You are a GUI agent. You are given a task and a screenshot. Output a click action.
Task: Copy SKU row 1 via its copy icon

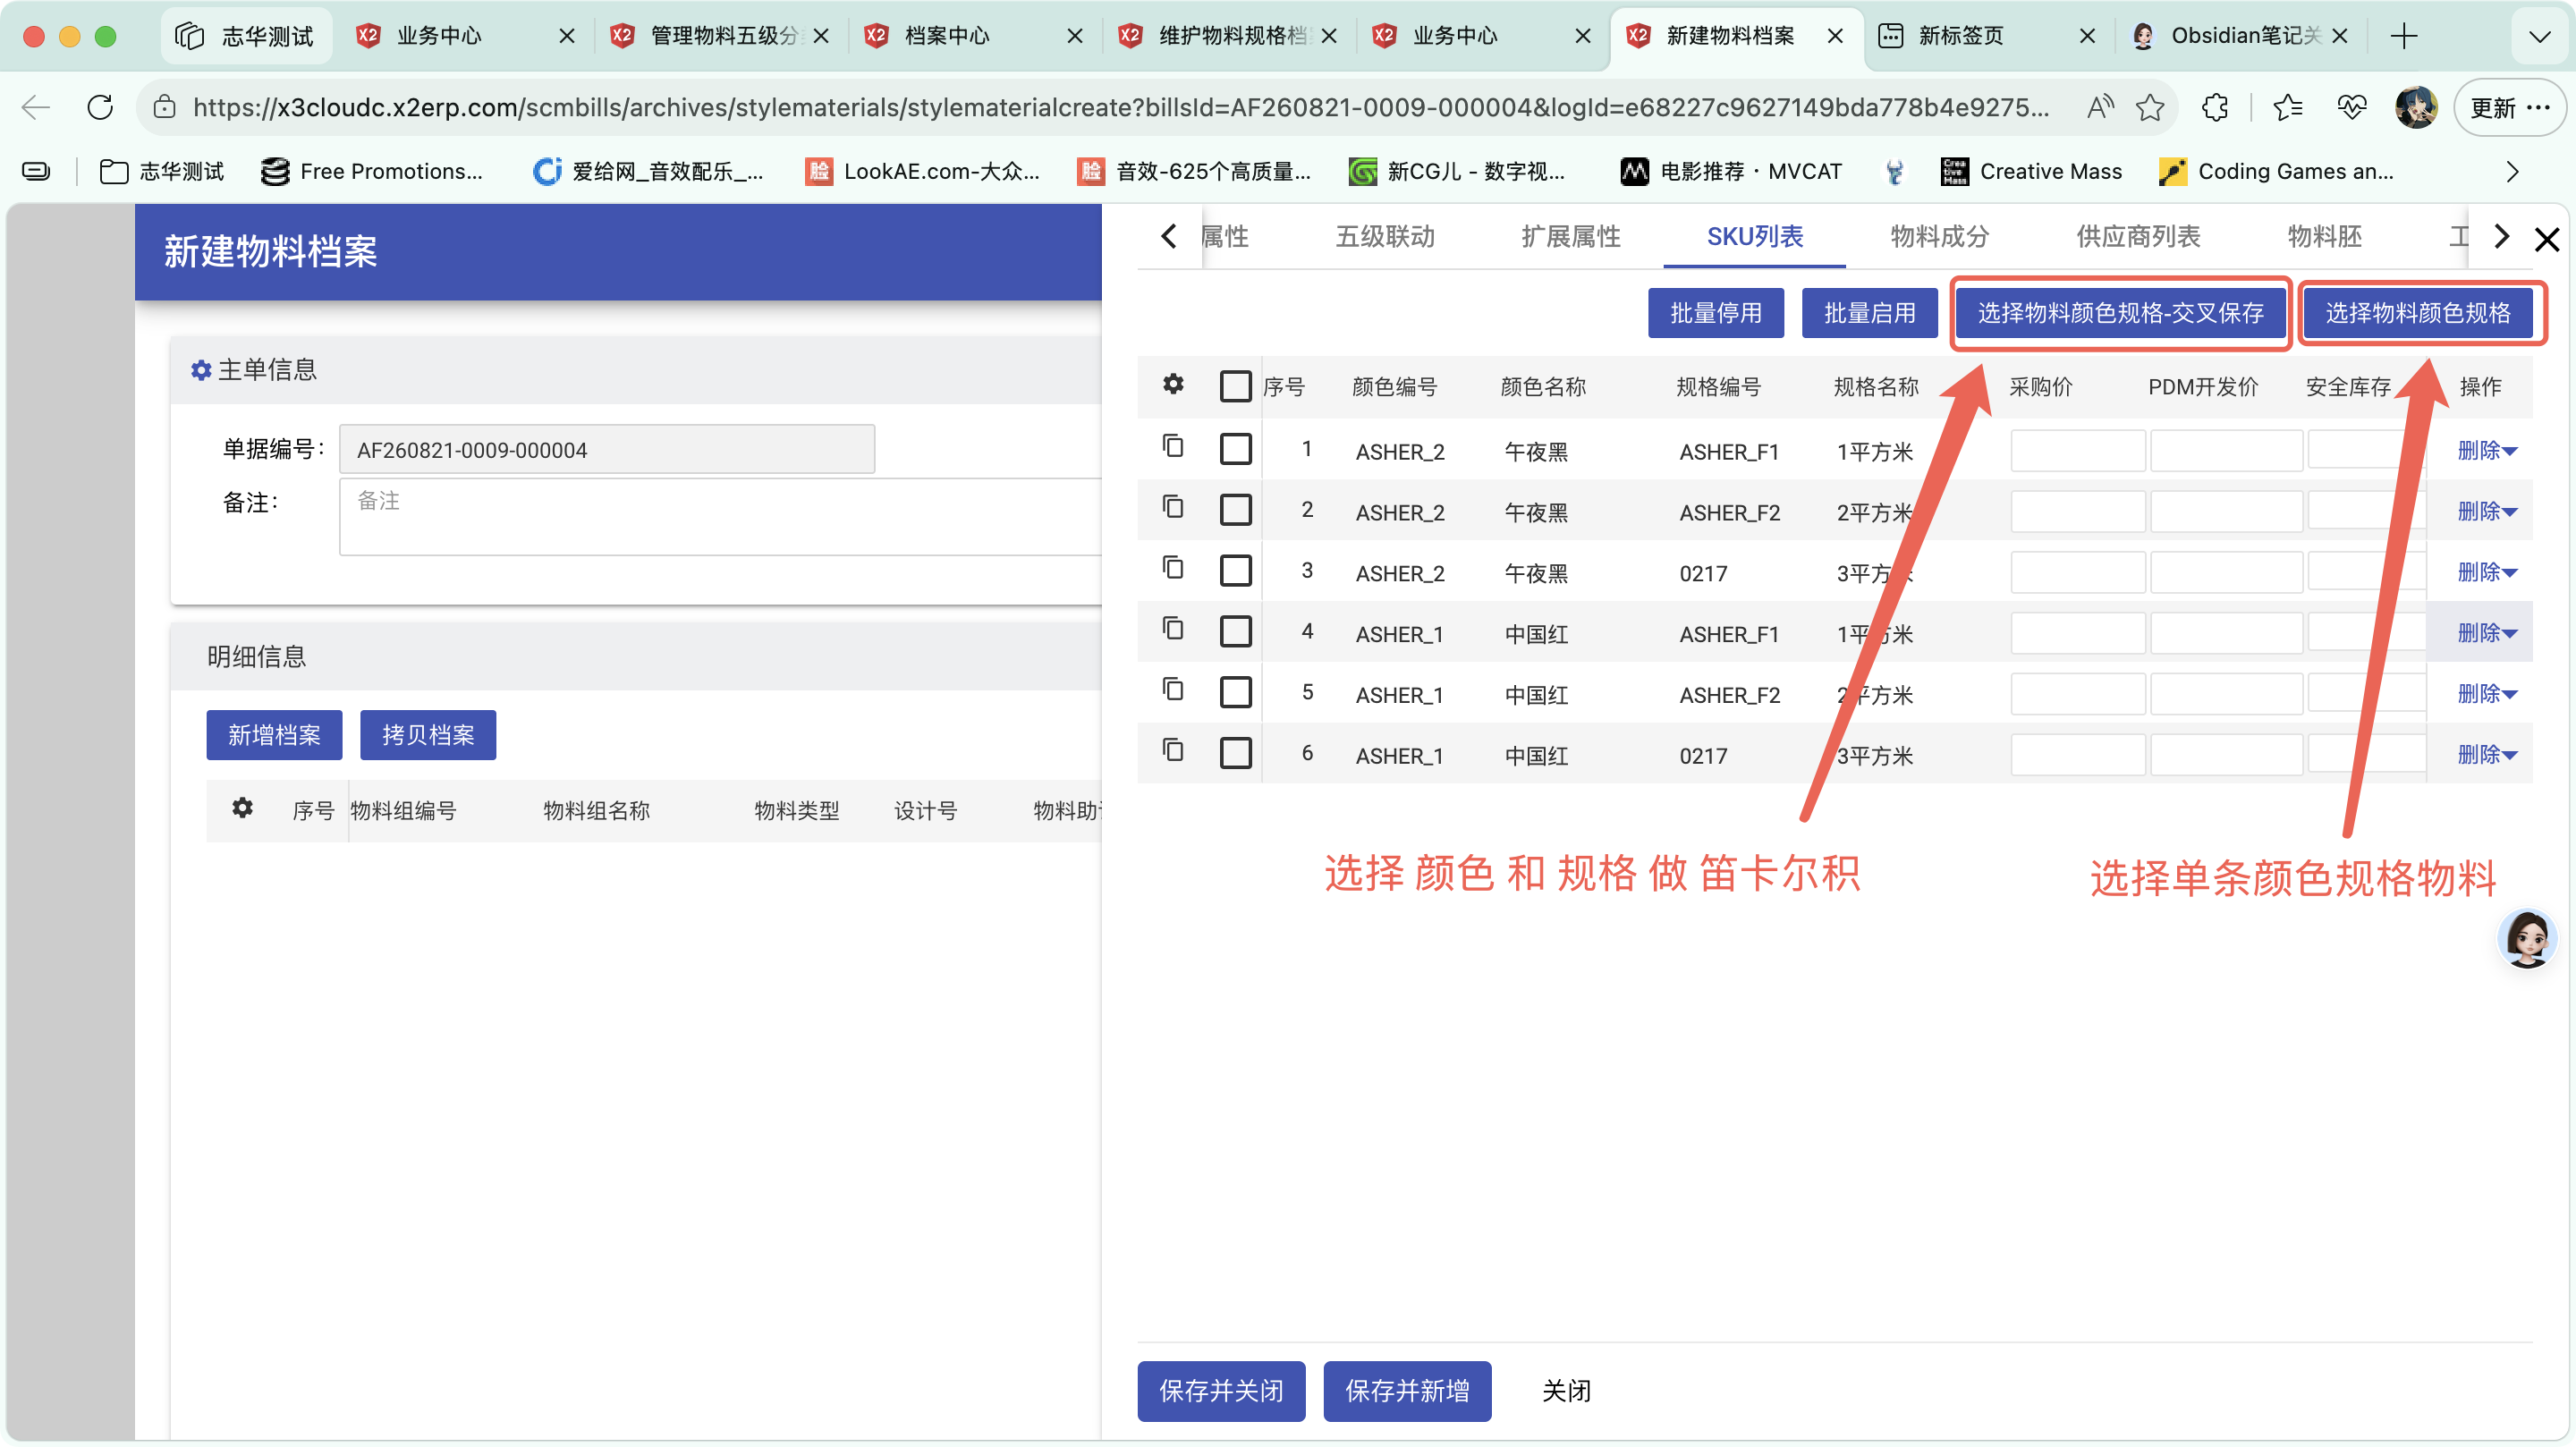[x=1173, y=446]
